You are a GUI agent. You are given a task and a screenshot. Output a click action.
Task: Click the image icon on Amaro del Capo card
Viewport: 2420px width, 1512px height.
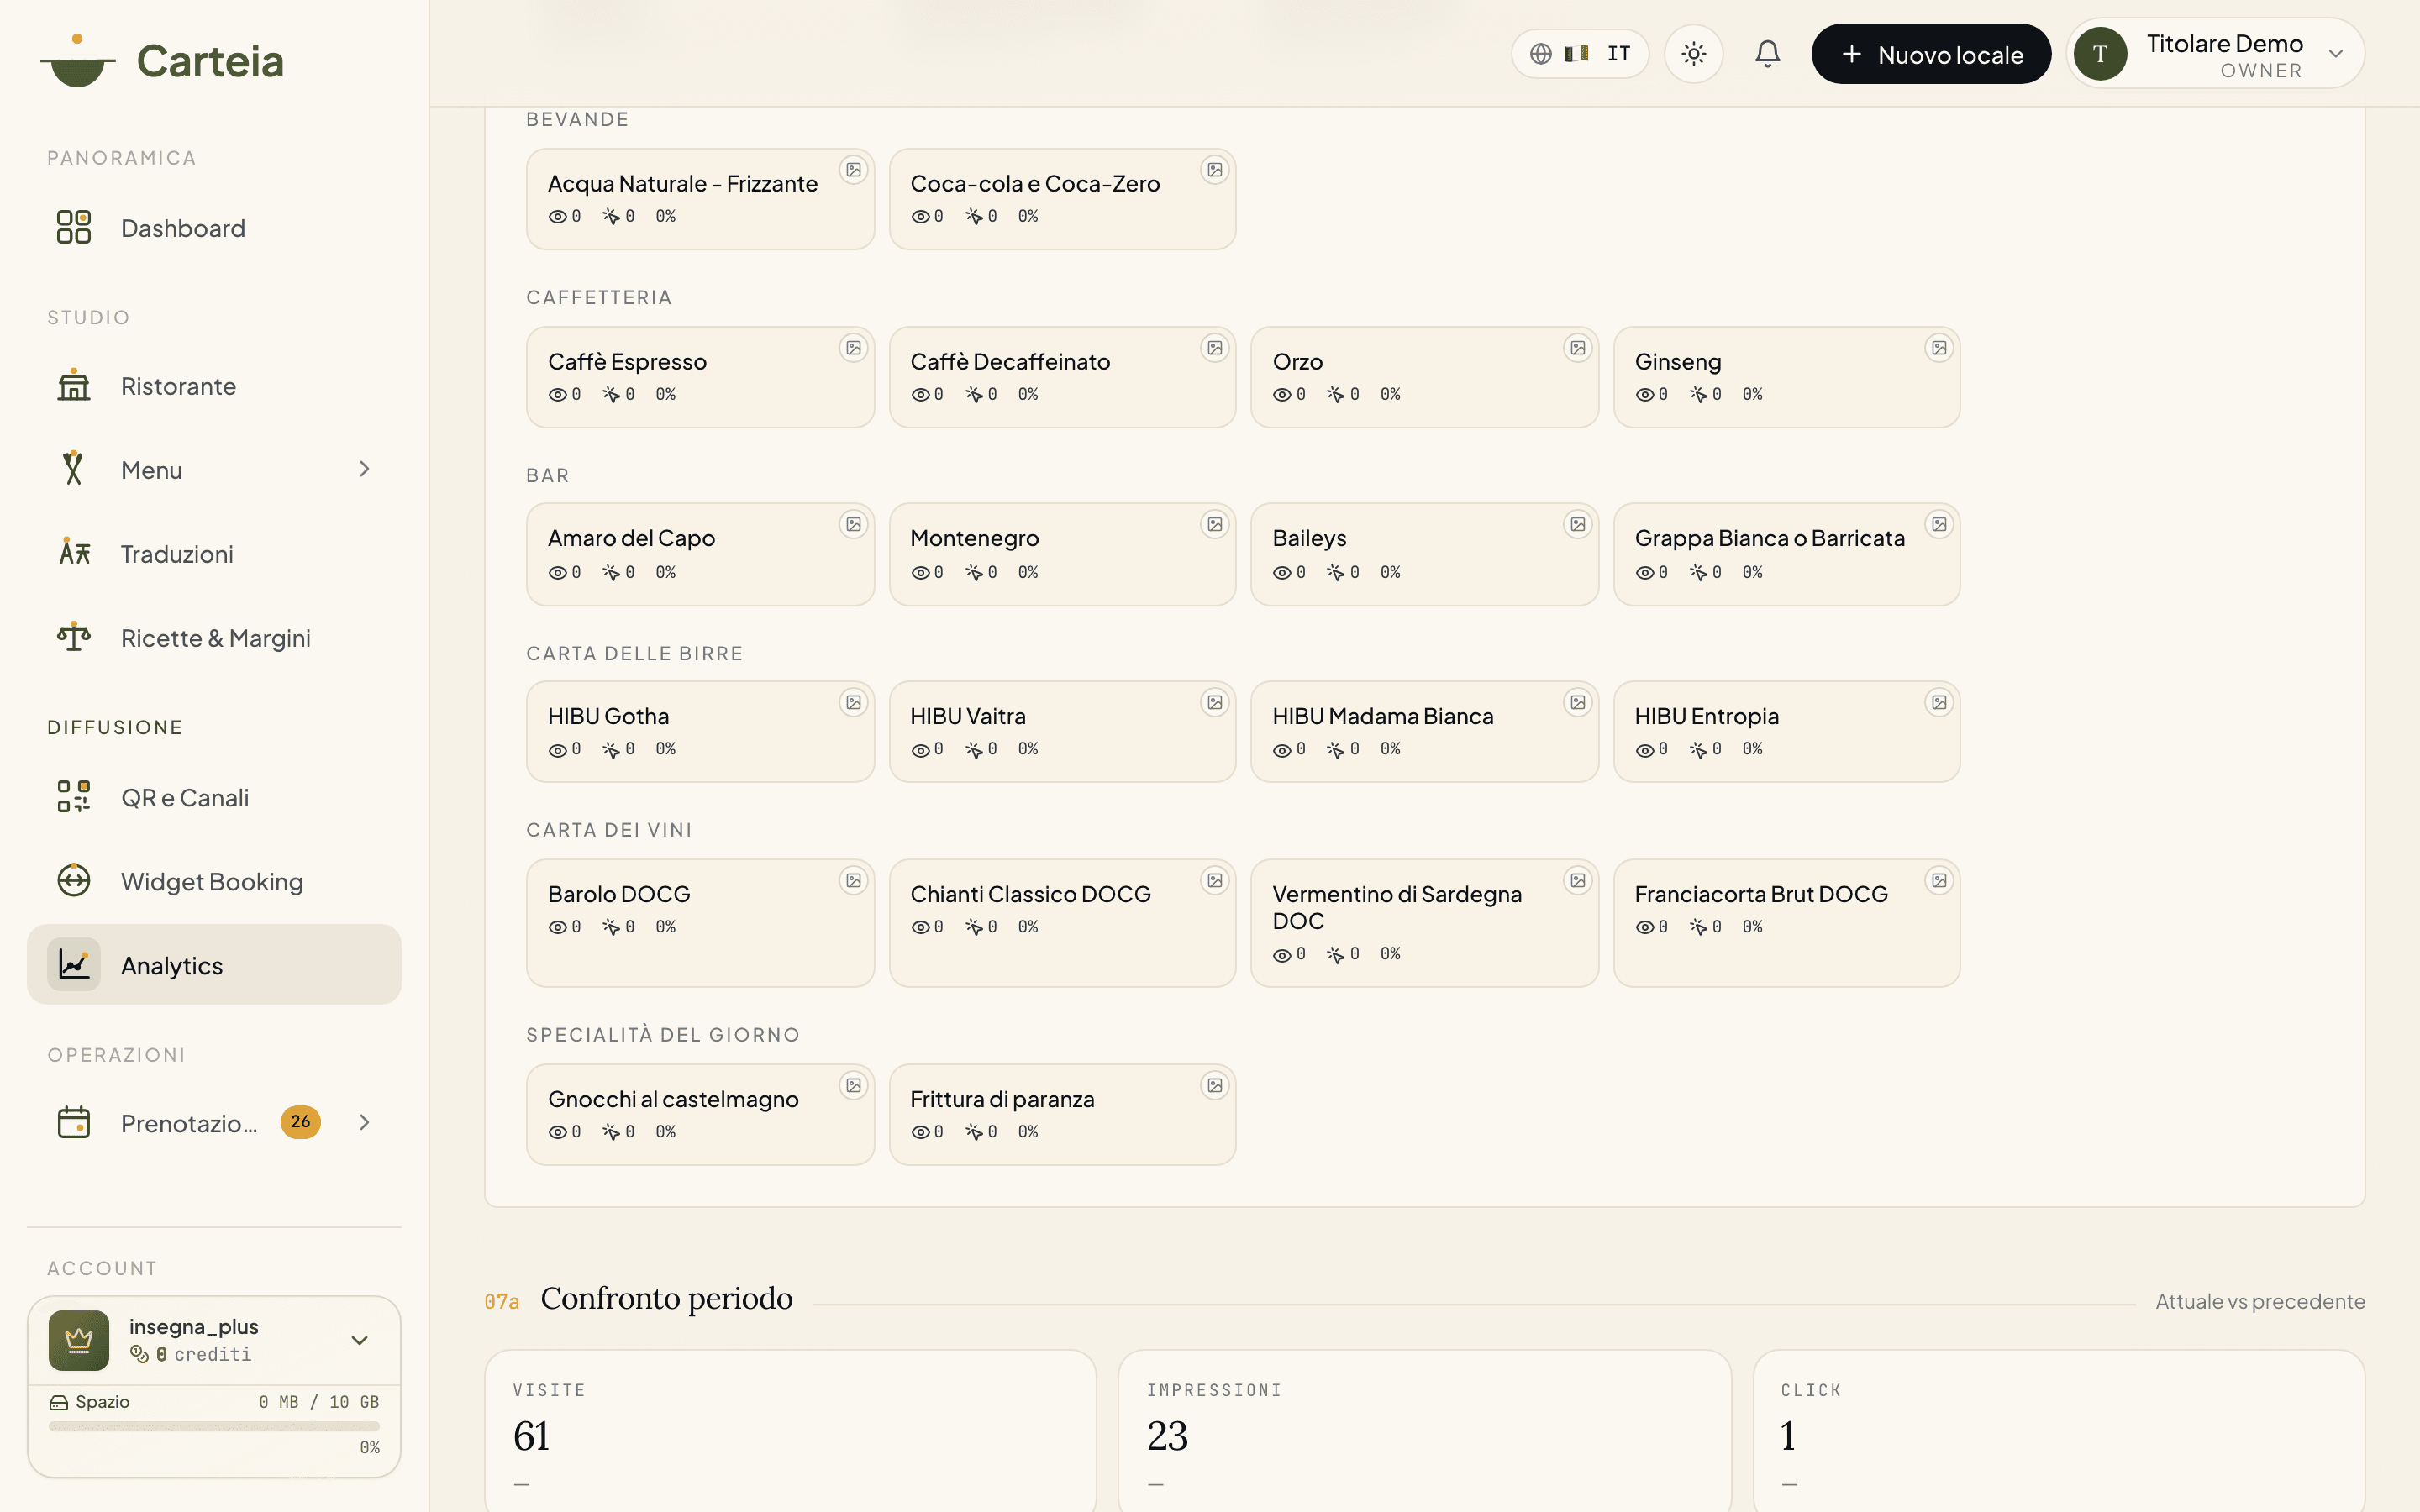click(x=853, y=524)
